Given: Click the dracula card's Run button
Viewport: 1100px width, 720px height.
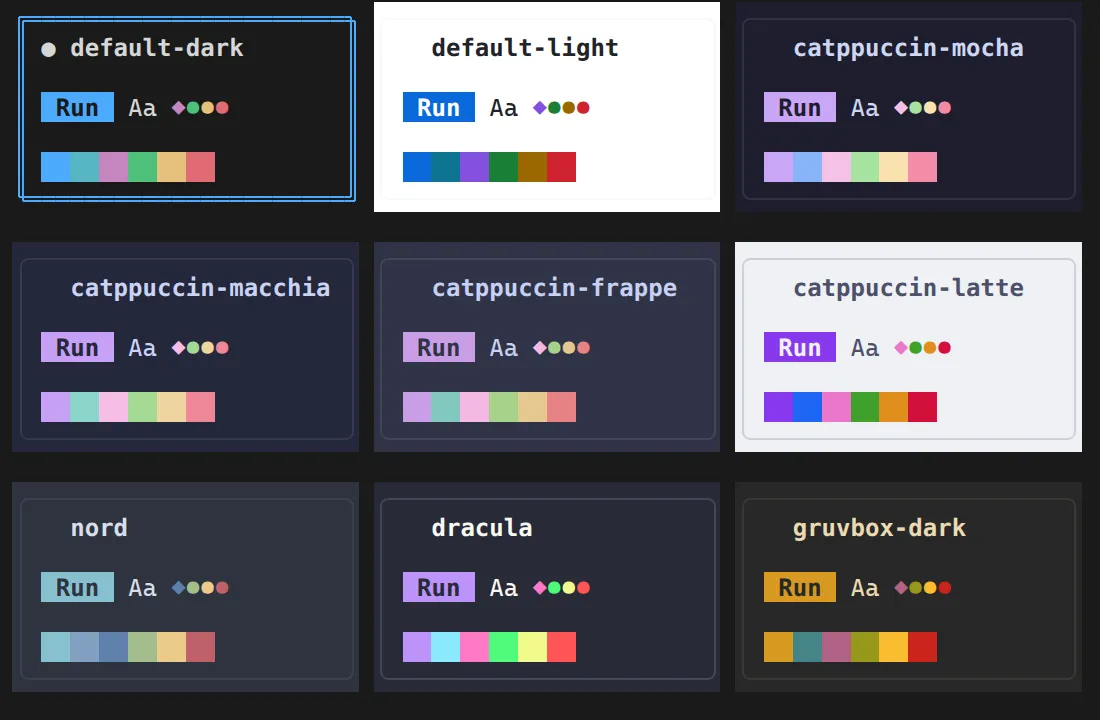Looking at the screenshot, I should [438, 587].
